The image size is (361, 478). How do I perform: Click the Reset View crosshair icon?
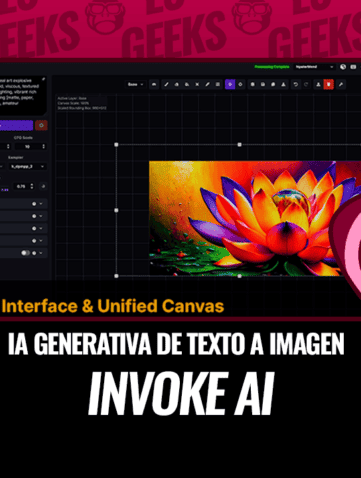point(240,85)
